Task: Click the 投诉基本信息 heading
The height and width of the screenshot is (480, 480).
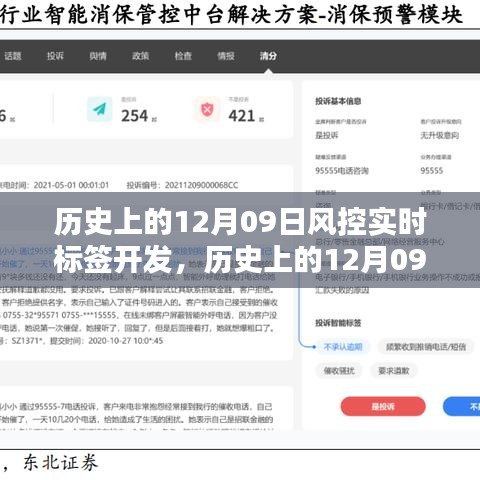Action: click(x=338, y=101)
